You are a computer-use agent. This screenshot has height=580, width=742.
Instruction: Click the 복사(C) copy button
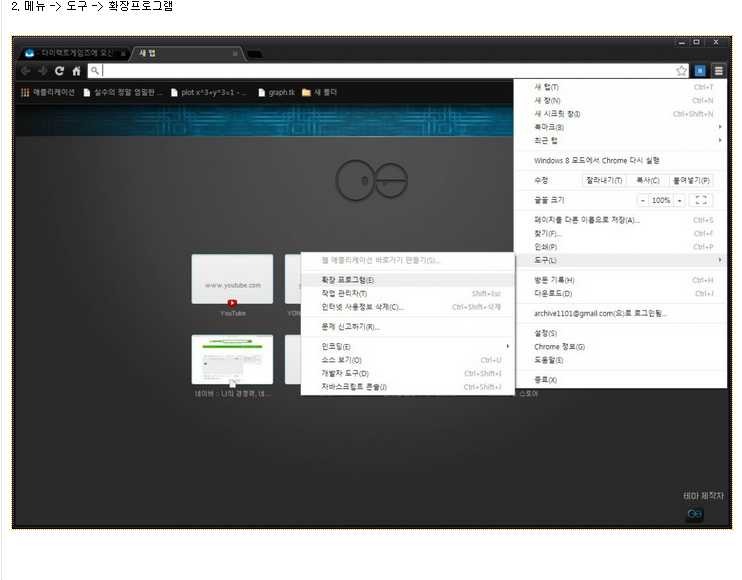(647, 180)
